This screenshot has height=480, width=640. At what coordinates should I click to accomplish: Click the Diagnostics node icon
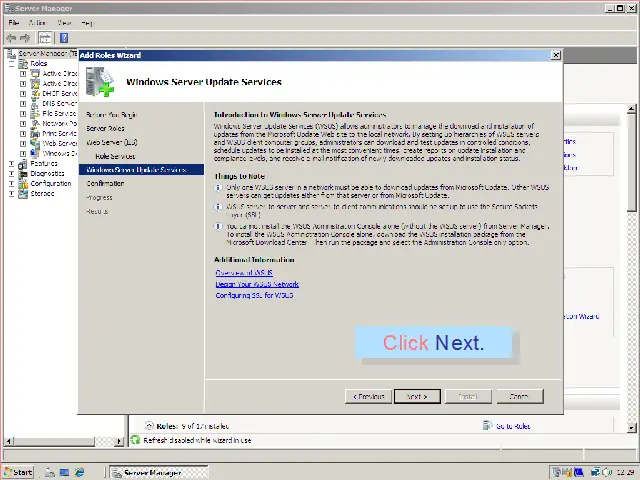coord(23,174)
